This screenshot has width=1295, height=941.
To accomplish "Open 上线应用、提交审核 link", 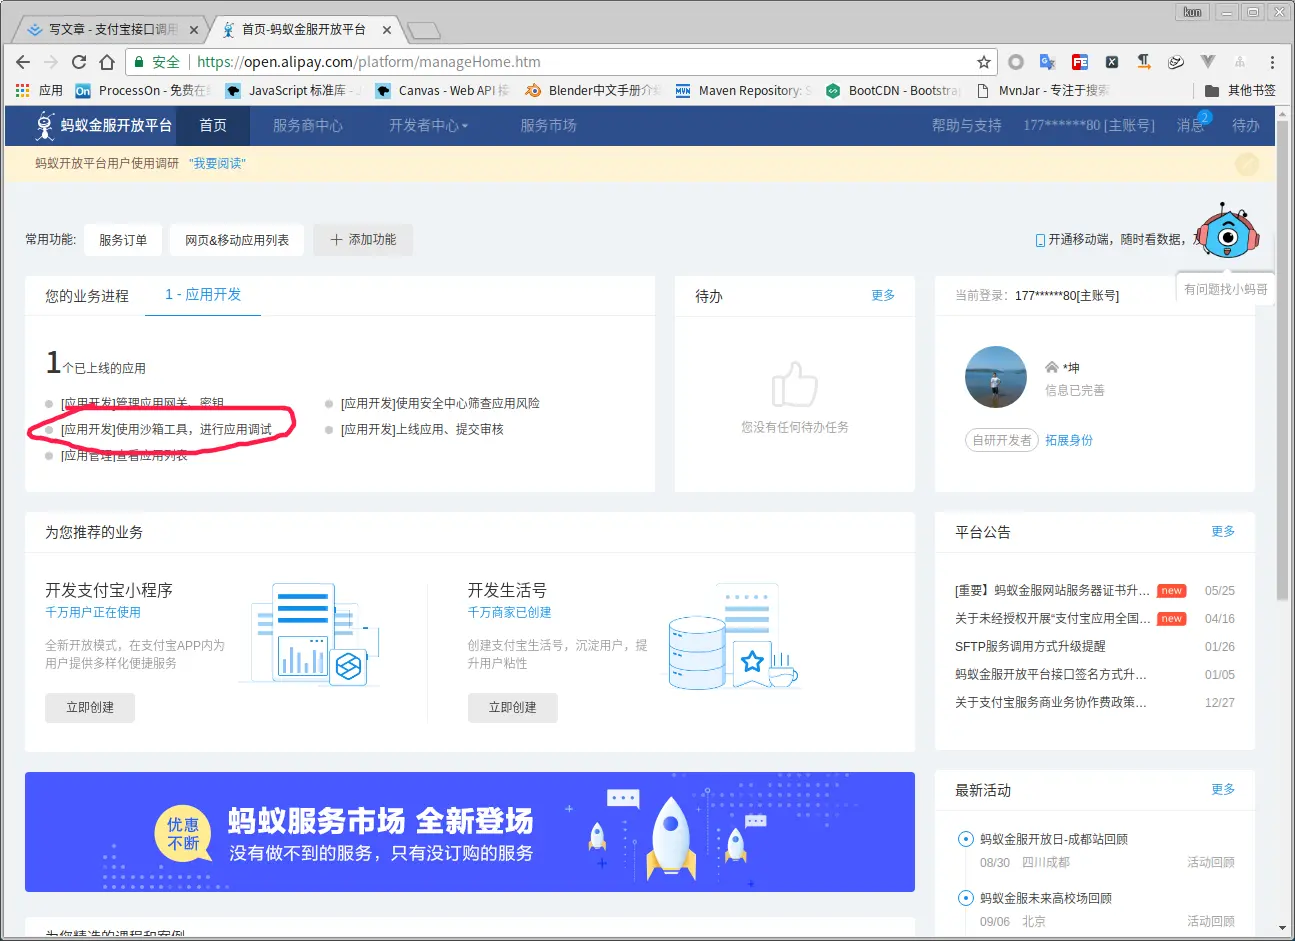I will (422, 429).
